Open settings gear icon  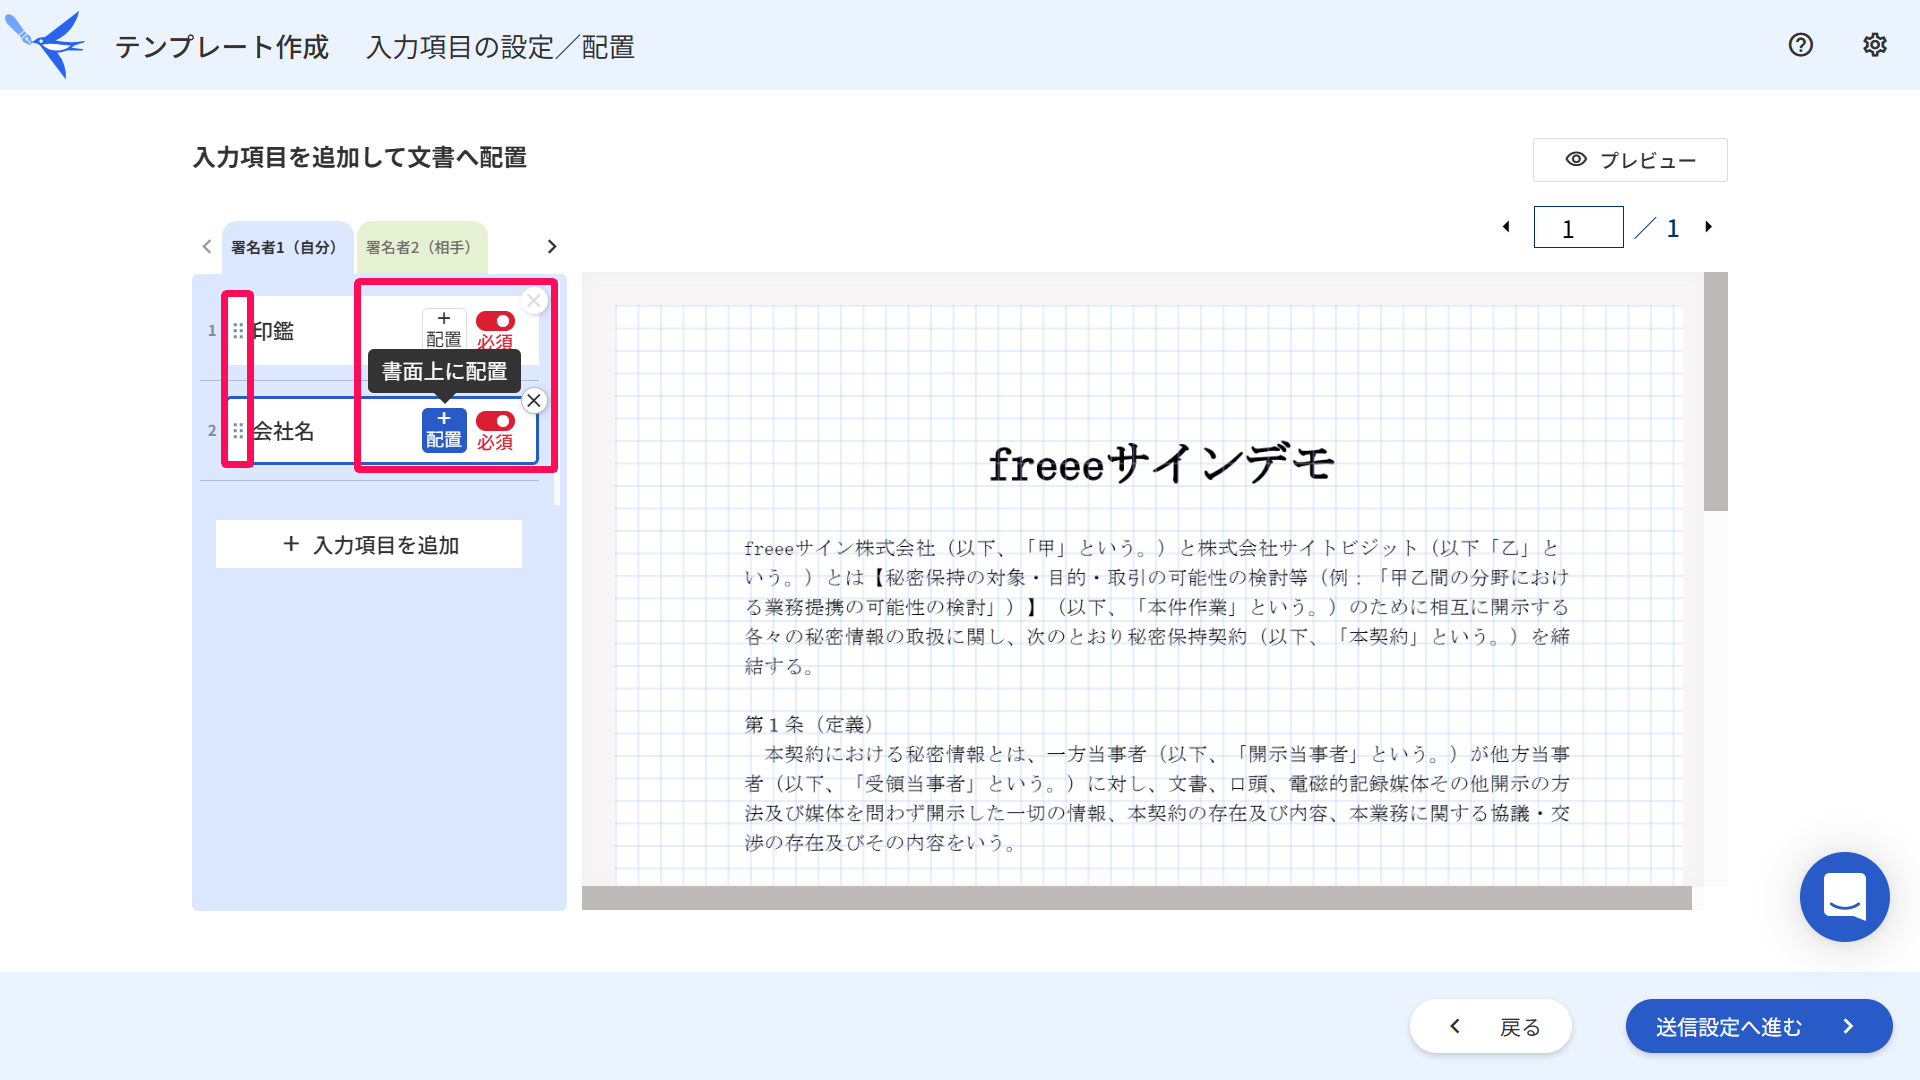[1875, 45]
